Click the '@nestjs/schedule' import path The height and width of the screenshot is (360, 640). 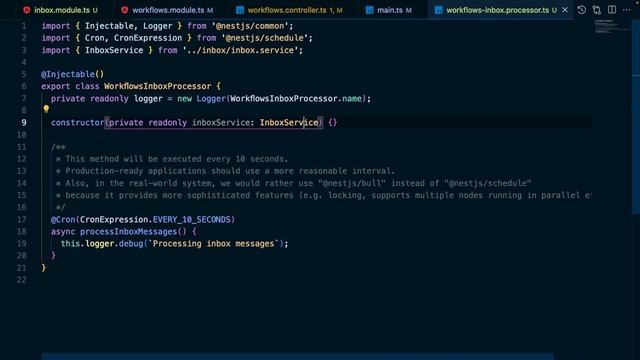coord(264,38)
